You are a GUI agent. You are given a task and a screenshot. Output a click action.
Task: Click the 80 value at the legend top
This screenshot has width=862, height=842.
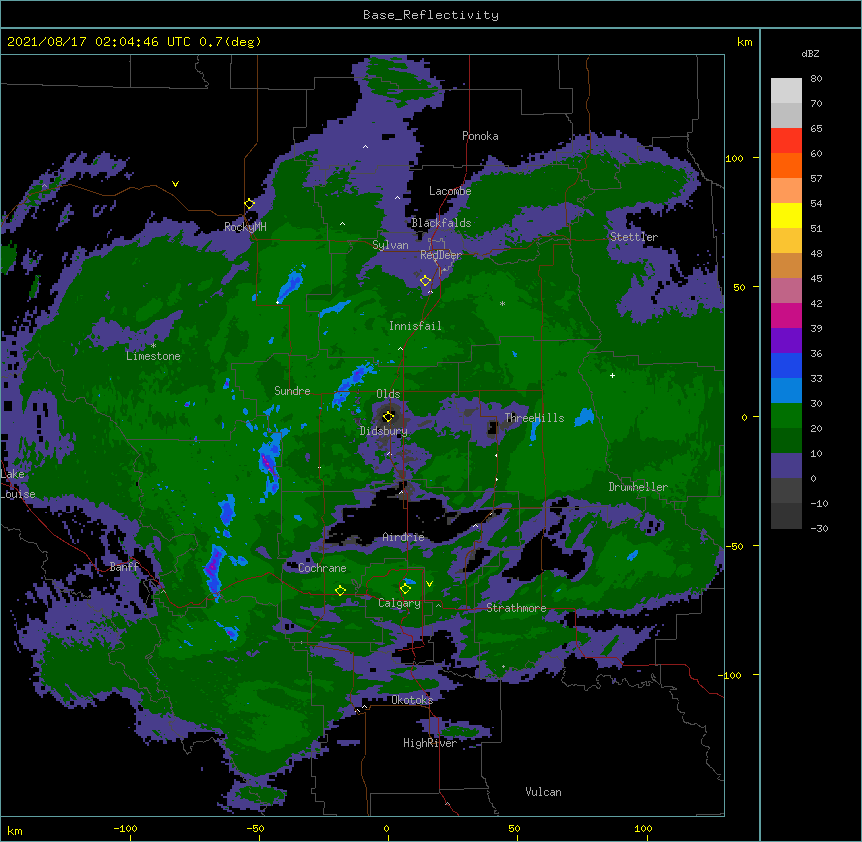pos(816,79)
